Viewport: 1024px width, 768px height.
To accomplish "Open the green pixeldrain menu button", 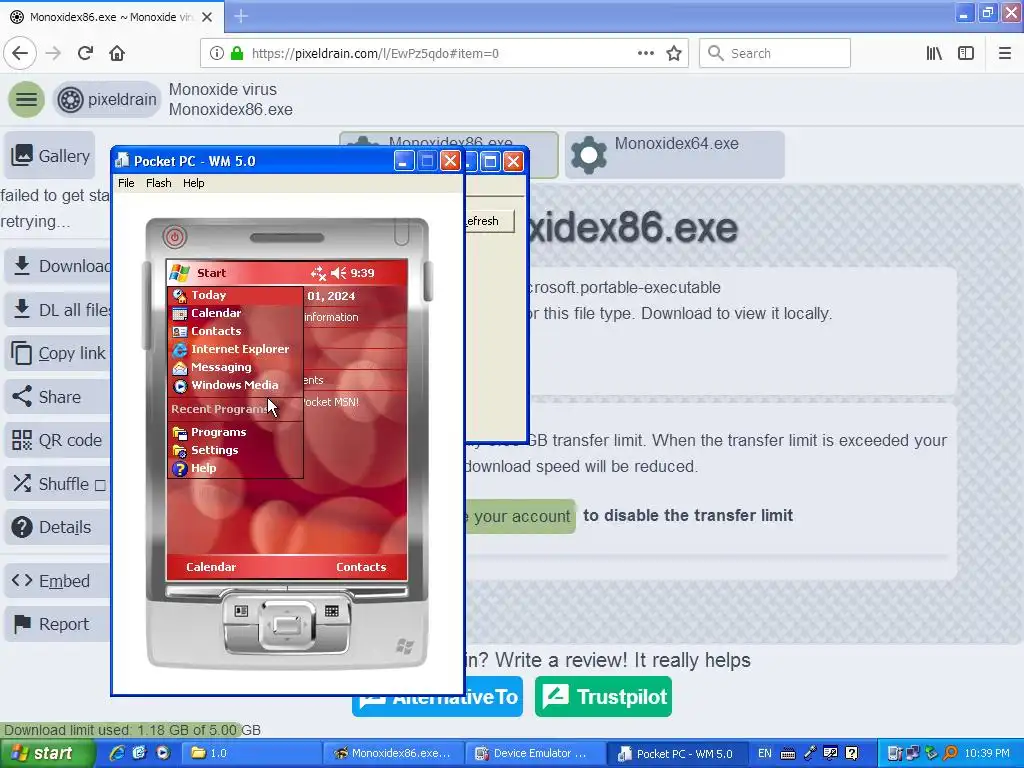I will coord(26,99).
